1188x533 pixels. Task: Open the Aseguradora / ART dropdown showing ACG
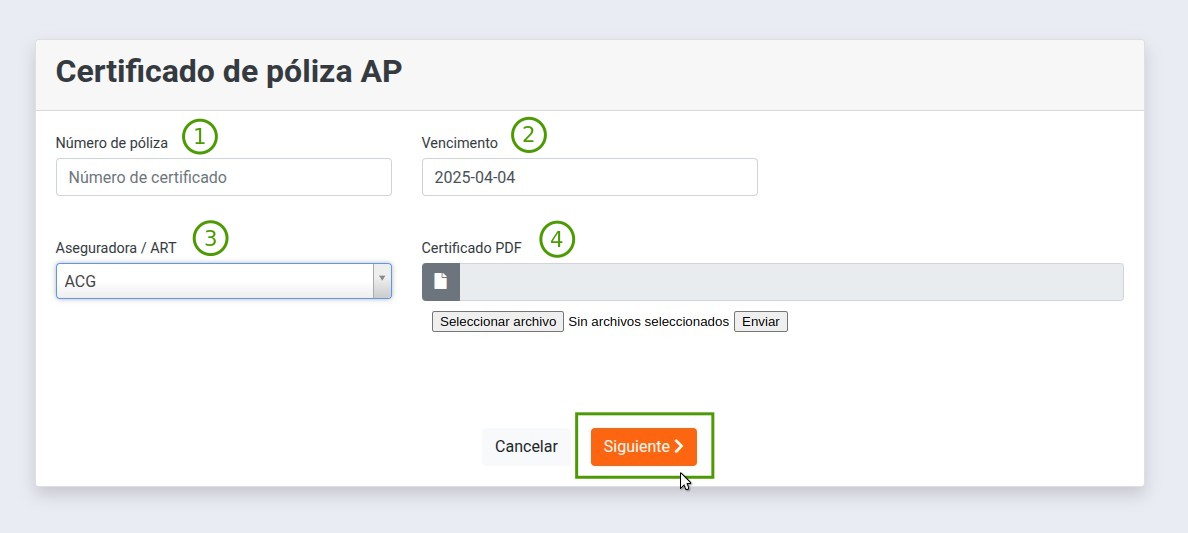[x=214, y=281]
